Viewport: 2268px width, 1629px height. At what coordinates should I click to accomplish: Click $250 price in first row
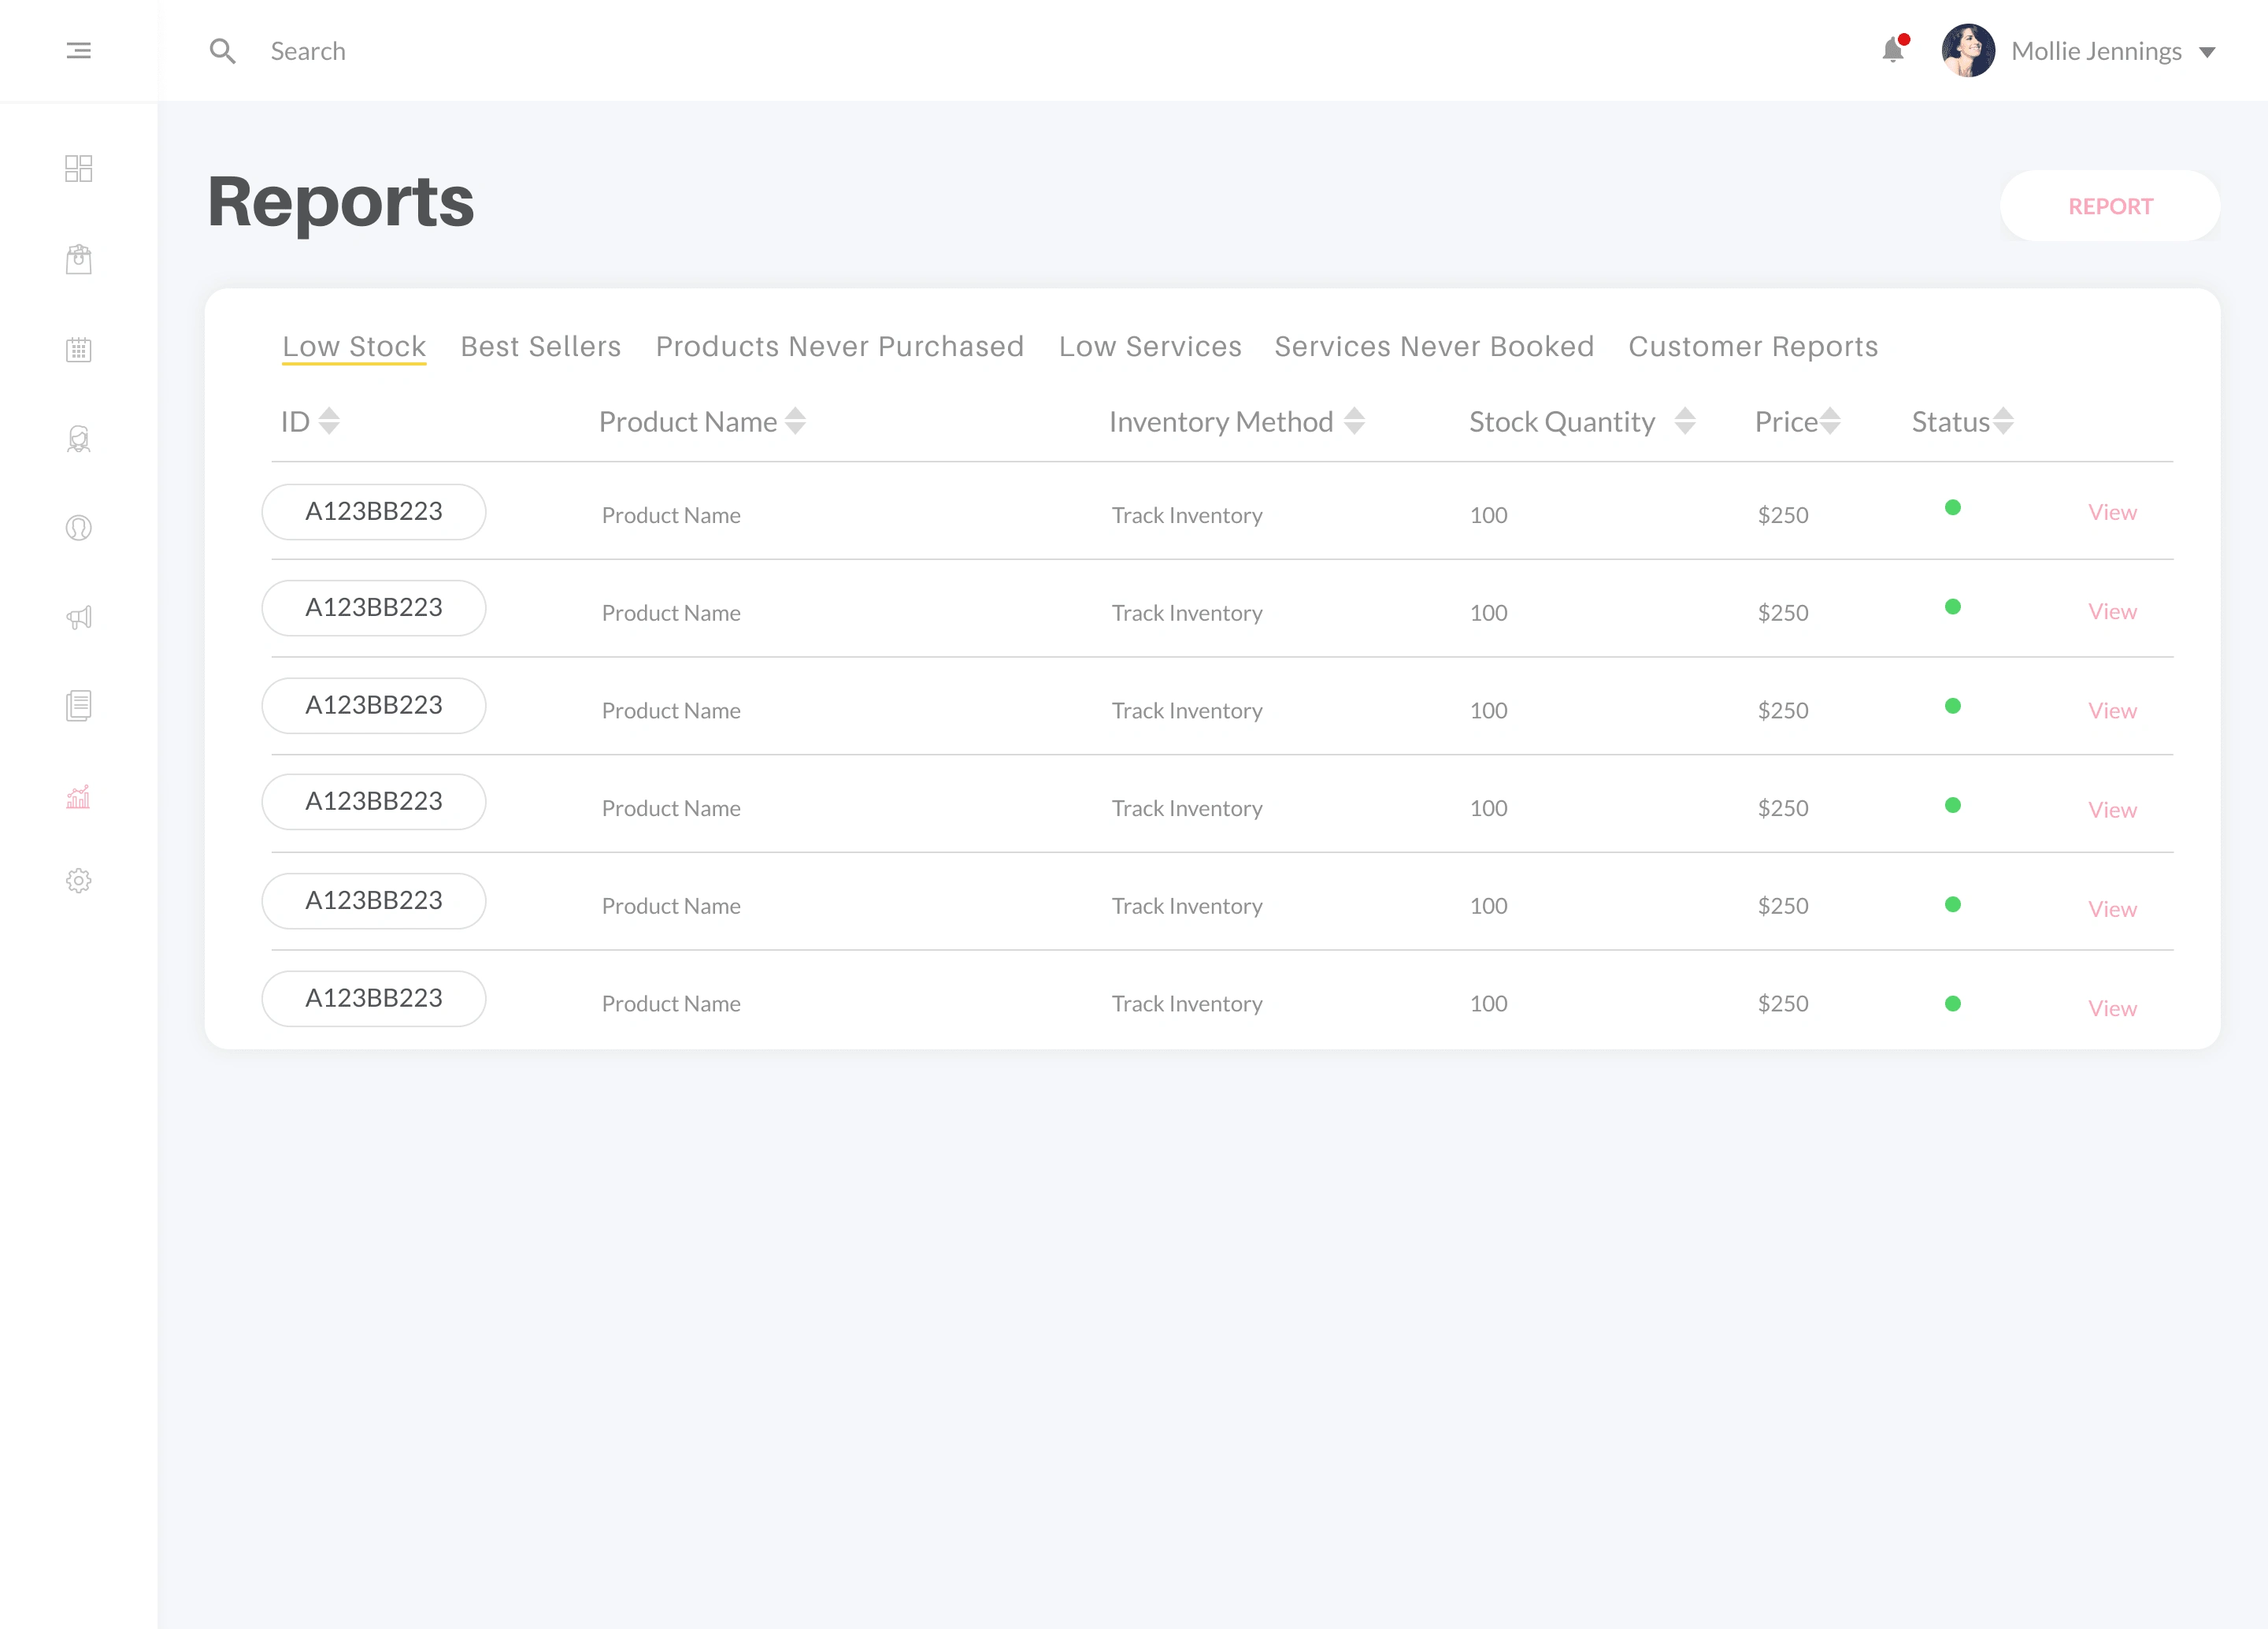(x=1783, y=515)
